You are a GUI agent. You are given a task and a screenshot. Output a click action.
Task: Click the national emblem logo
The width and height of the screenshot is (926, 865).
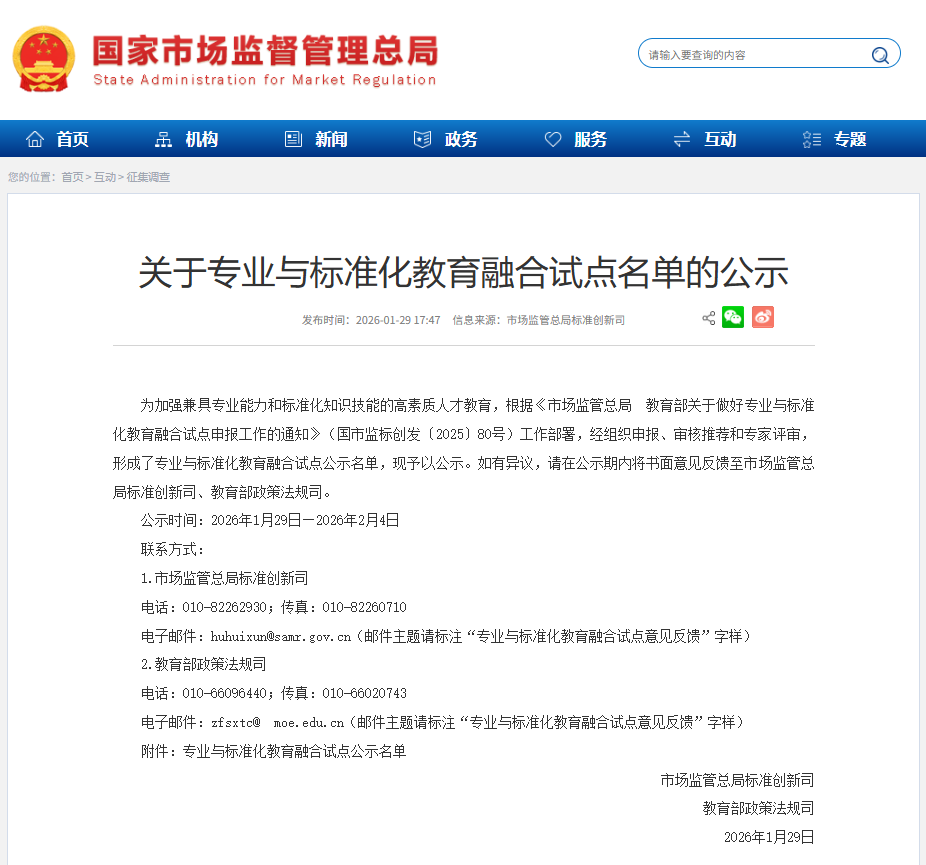click(x=43, y=59)
